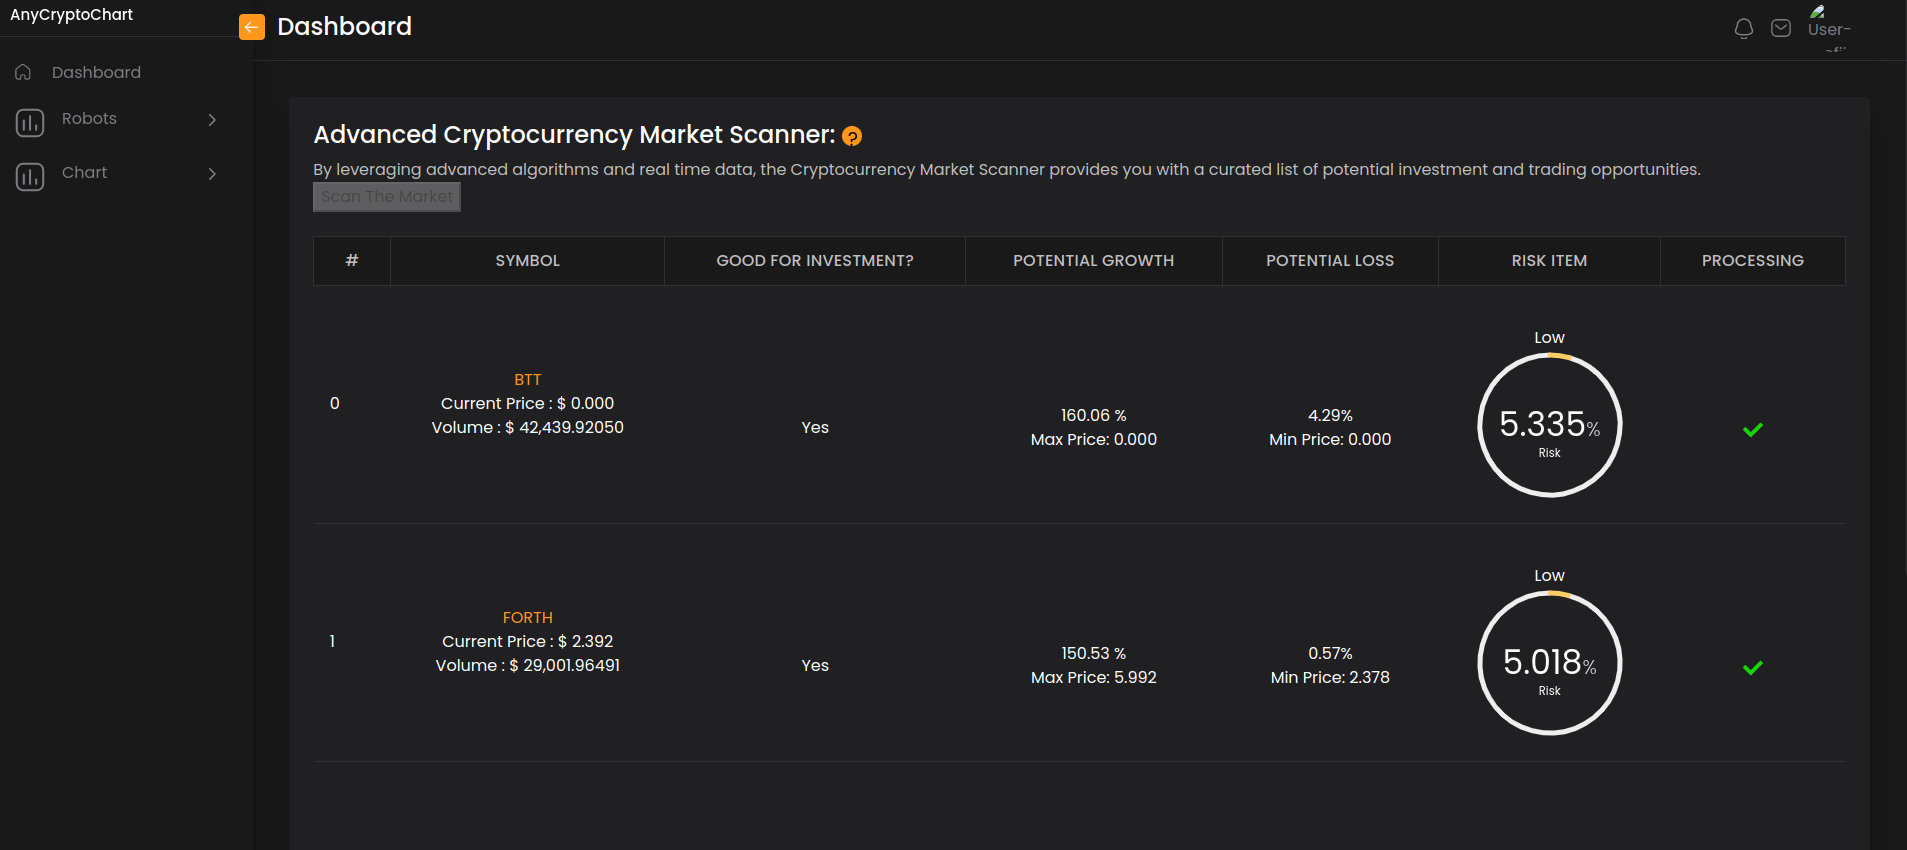Click the 0.57% potential loss value
This screenshot has height=850, width=1907.
(x=1330, y=653)
